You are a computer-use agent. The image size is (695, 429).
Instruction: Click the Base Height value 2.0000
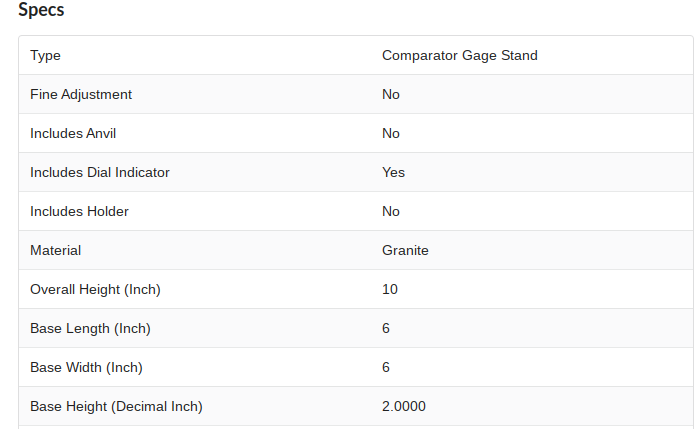(x=404, y=407)
